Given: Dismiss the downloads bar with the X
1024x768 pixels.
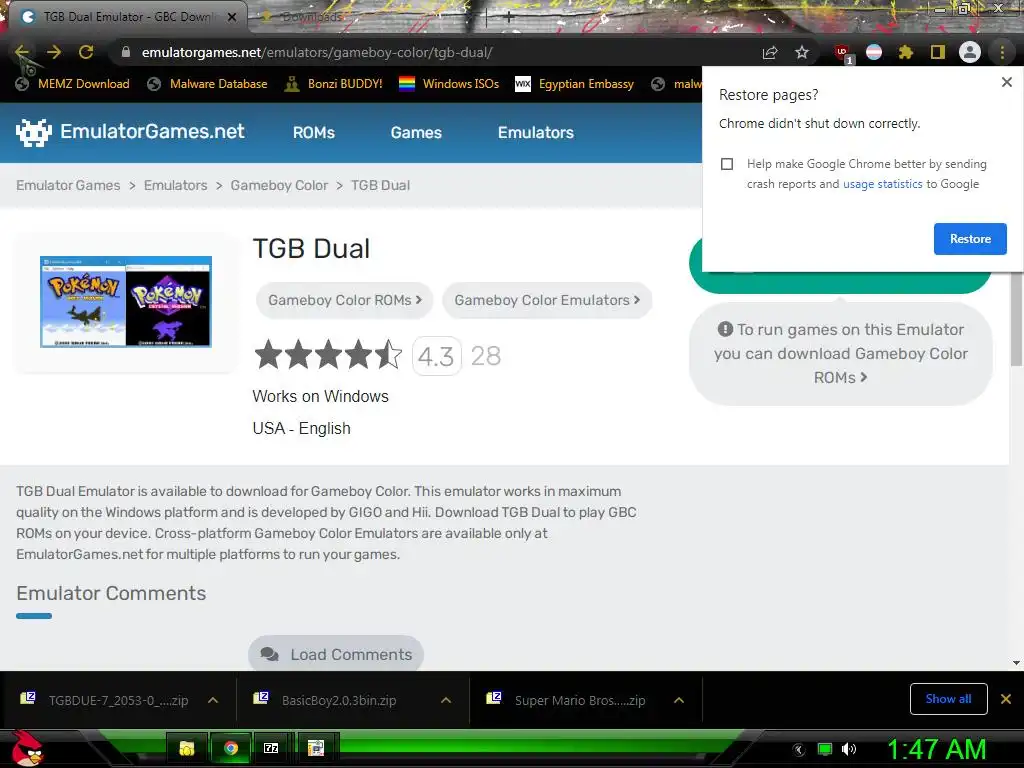Looking at the screenshot, I should point(1006,699).
